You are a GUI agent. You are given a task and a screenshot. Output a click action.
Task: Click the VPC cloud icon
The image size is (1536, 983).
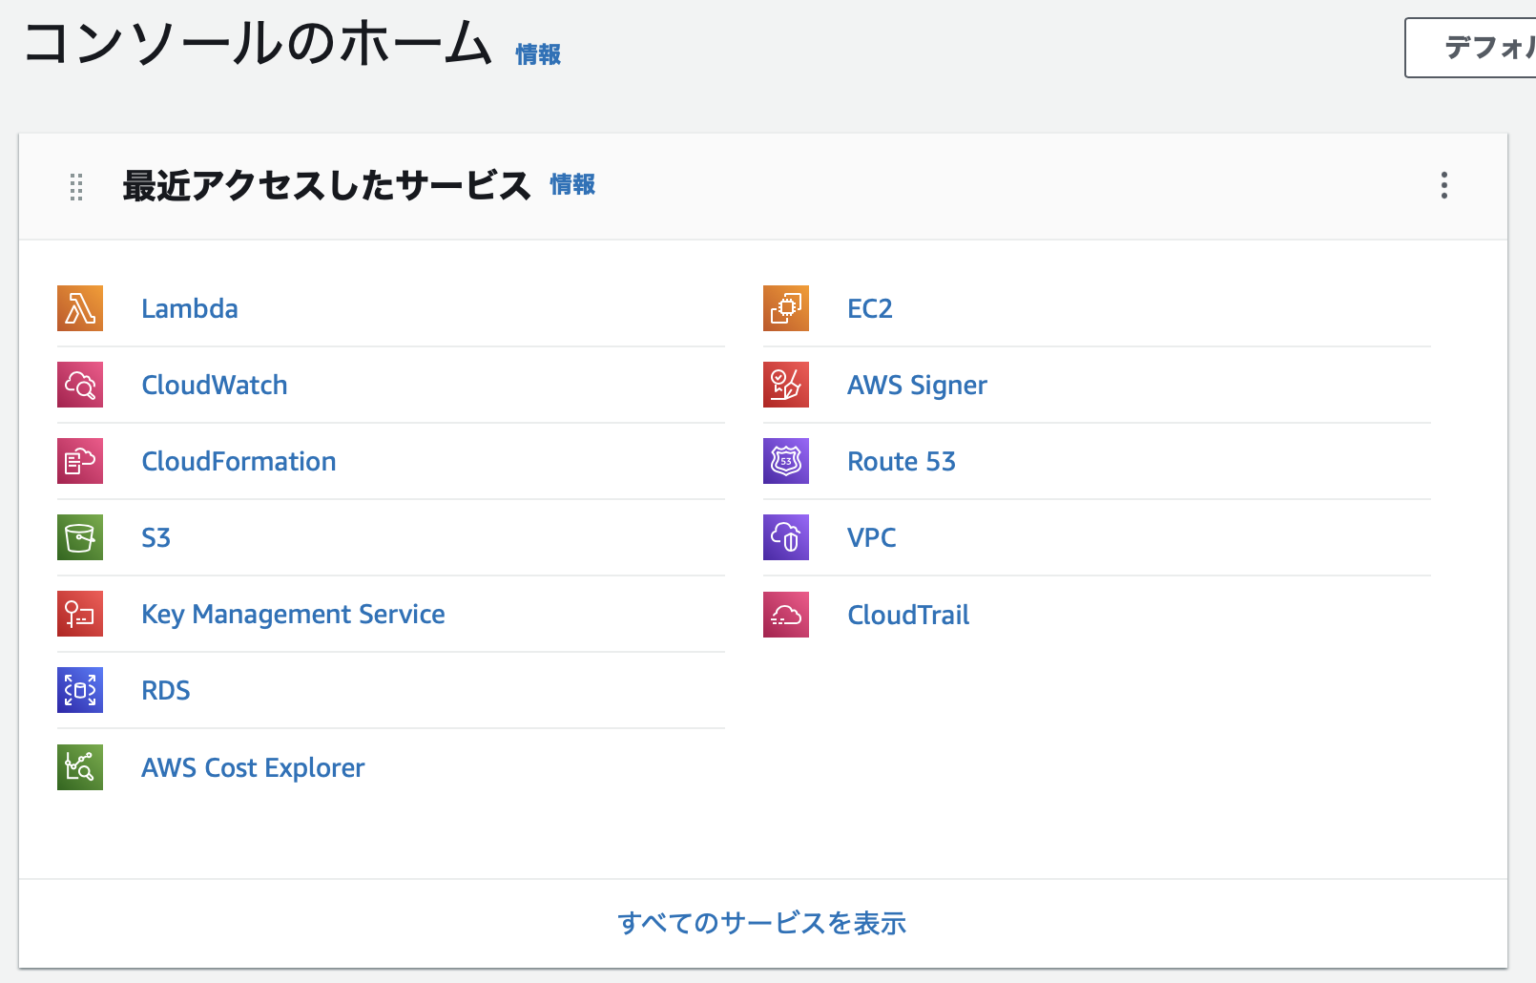[x=786, y=537]
